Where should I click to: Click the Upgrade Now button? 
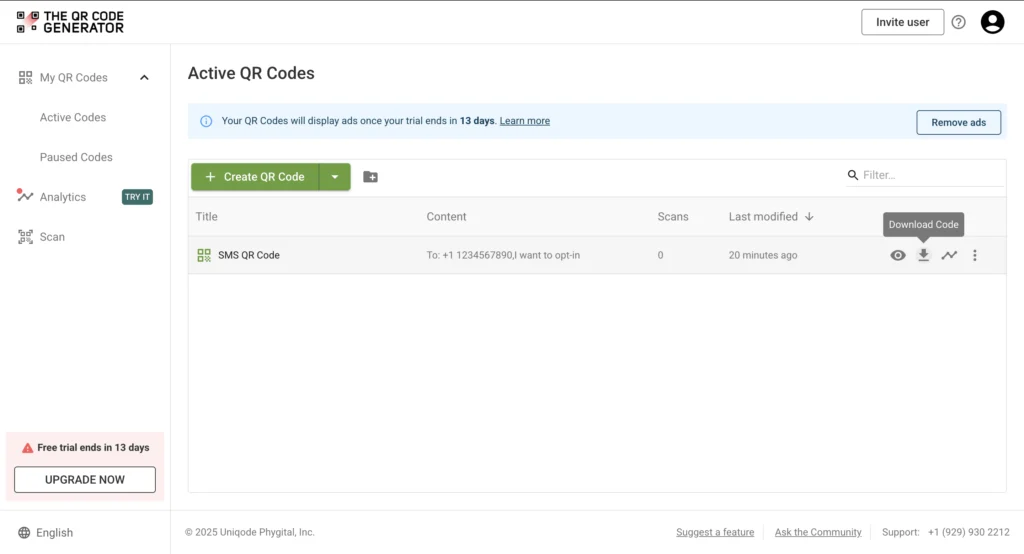click(x=85, y=480)
